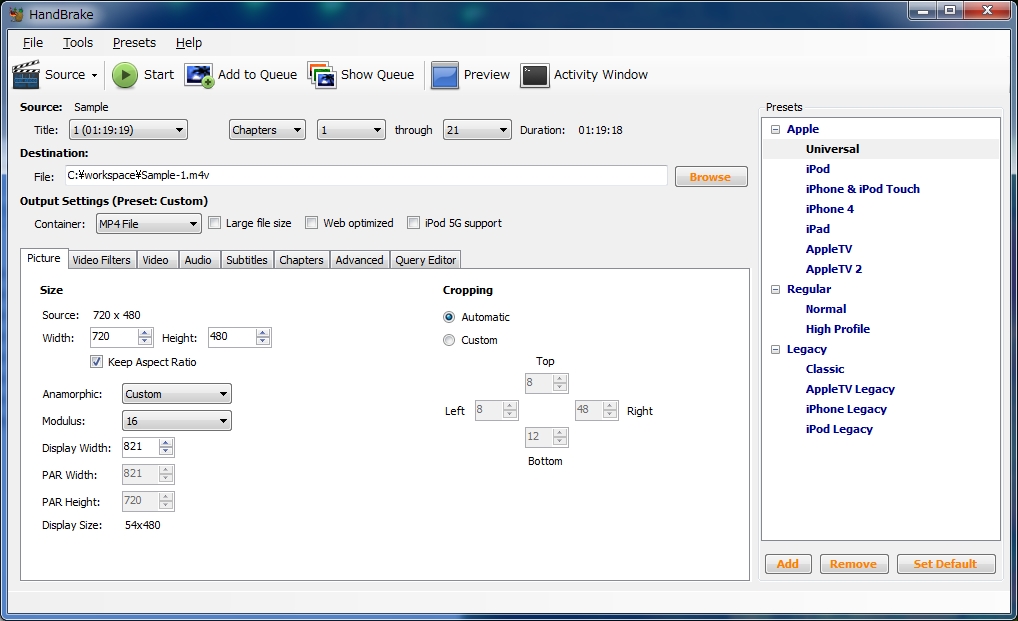
Task: Switch to the Video tab
Action: (x=155, y=260)
